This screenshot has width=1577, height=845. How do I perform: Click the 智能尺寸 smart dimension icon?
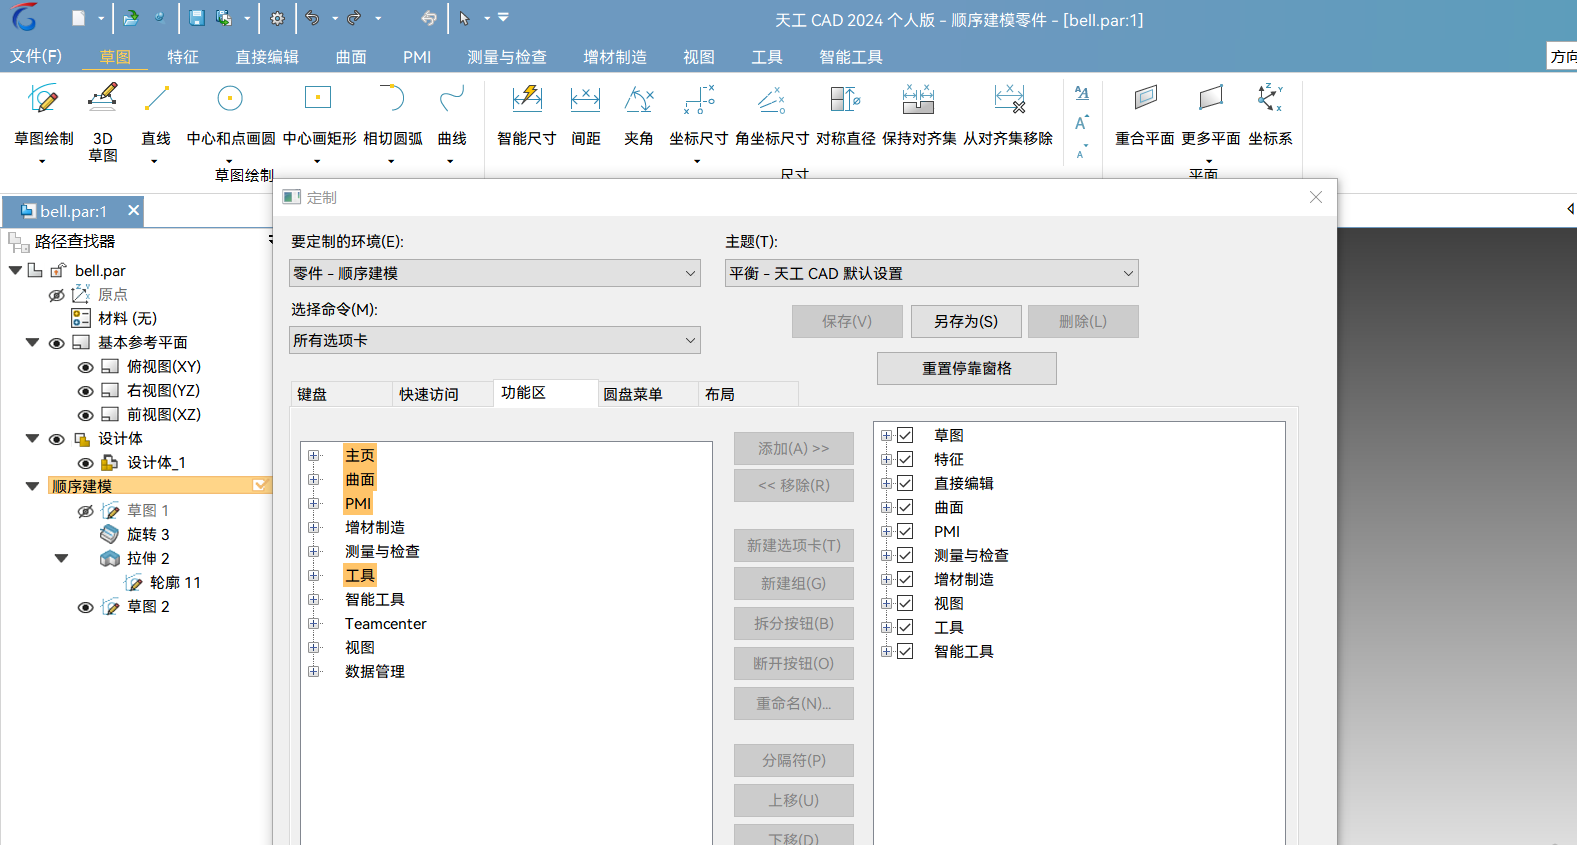pyautogui.click(x=526, y=98)
